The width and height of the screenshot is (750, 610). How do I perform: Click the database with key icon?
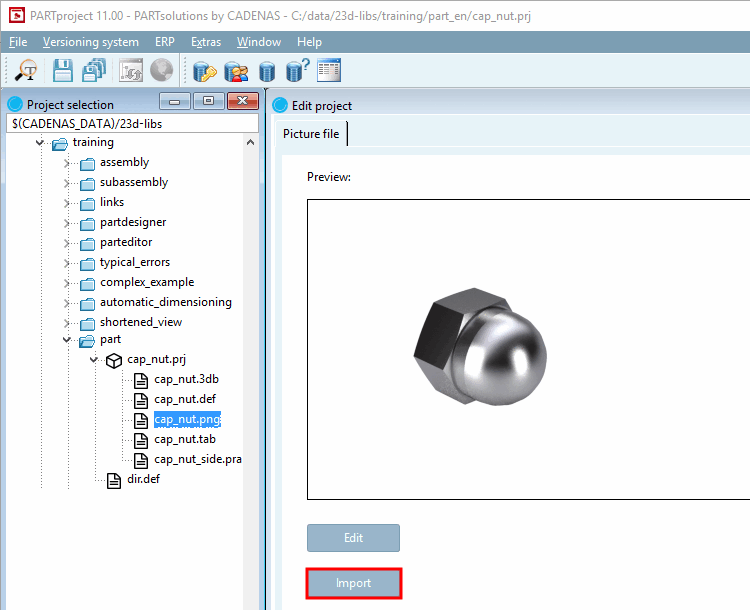coord(205,71)
